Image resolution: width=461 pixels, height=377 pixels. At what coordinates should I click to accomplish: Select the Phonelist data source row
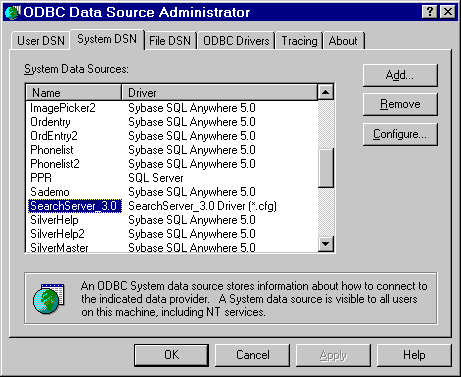[x=52, y=150]
